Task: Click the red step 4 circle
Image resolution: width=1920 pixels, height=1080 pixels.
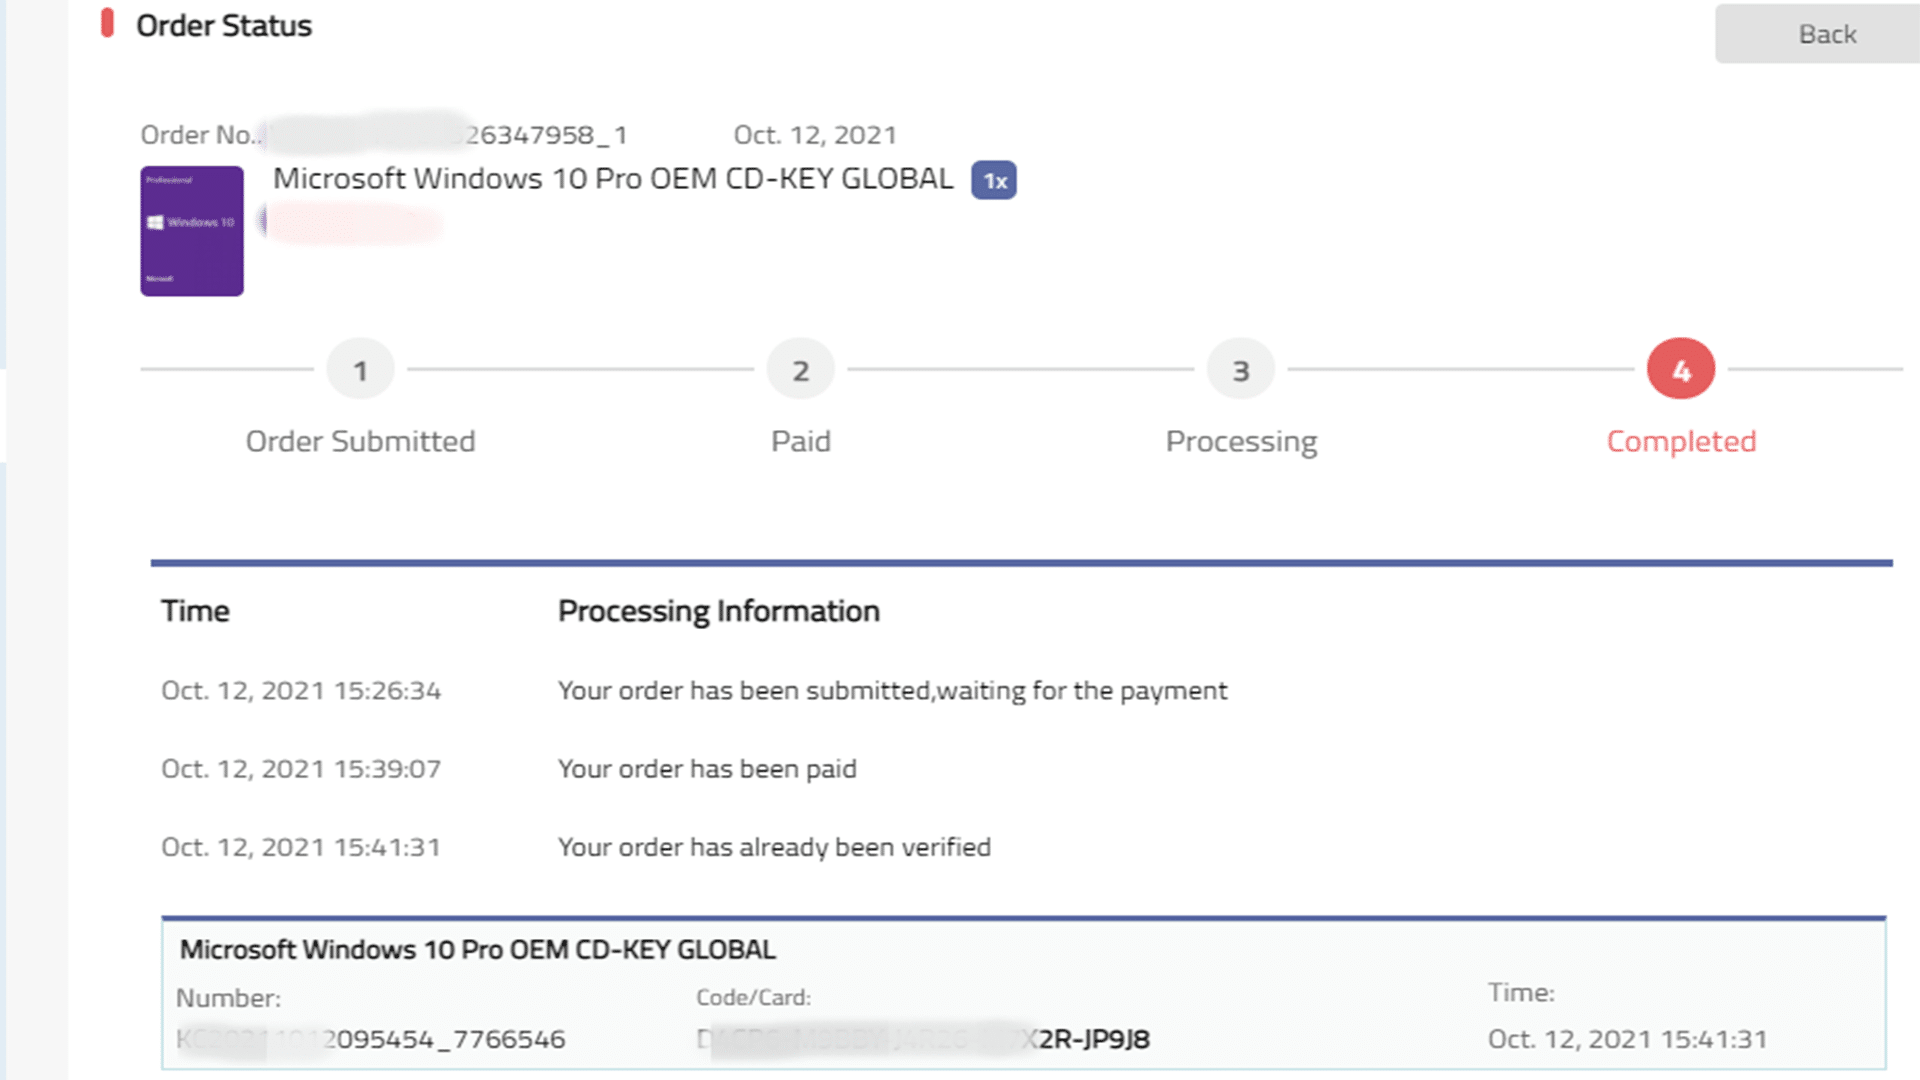Action: click(x=1680, y=369)
